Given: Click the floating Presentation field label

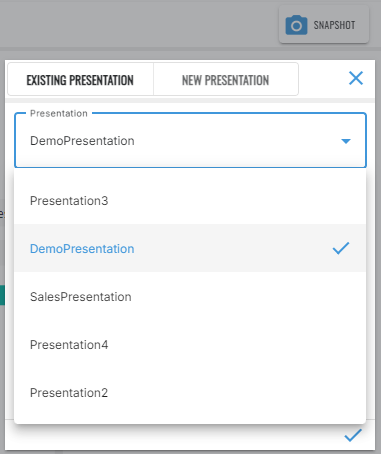Looking at the screenshot, I should coord(59,113).
